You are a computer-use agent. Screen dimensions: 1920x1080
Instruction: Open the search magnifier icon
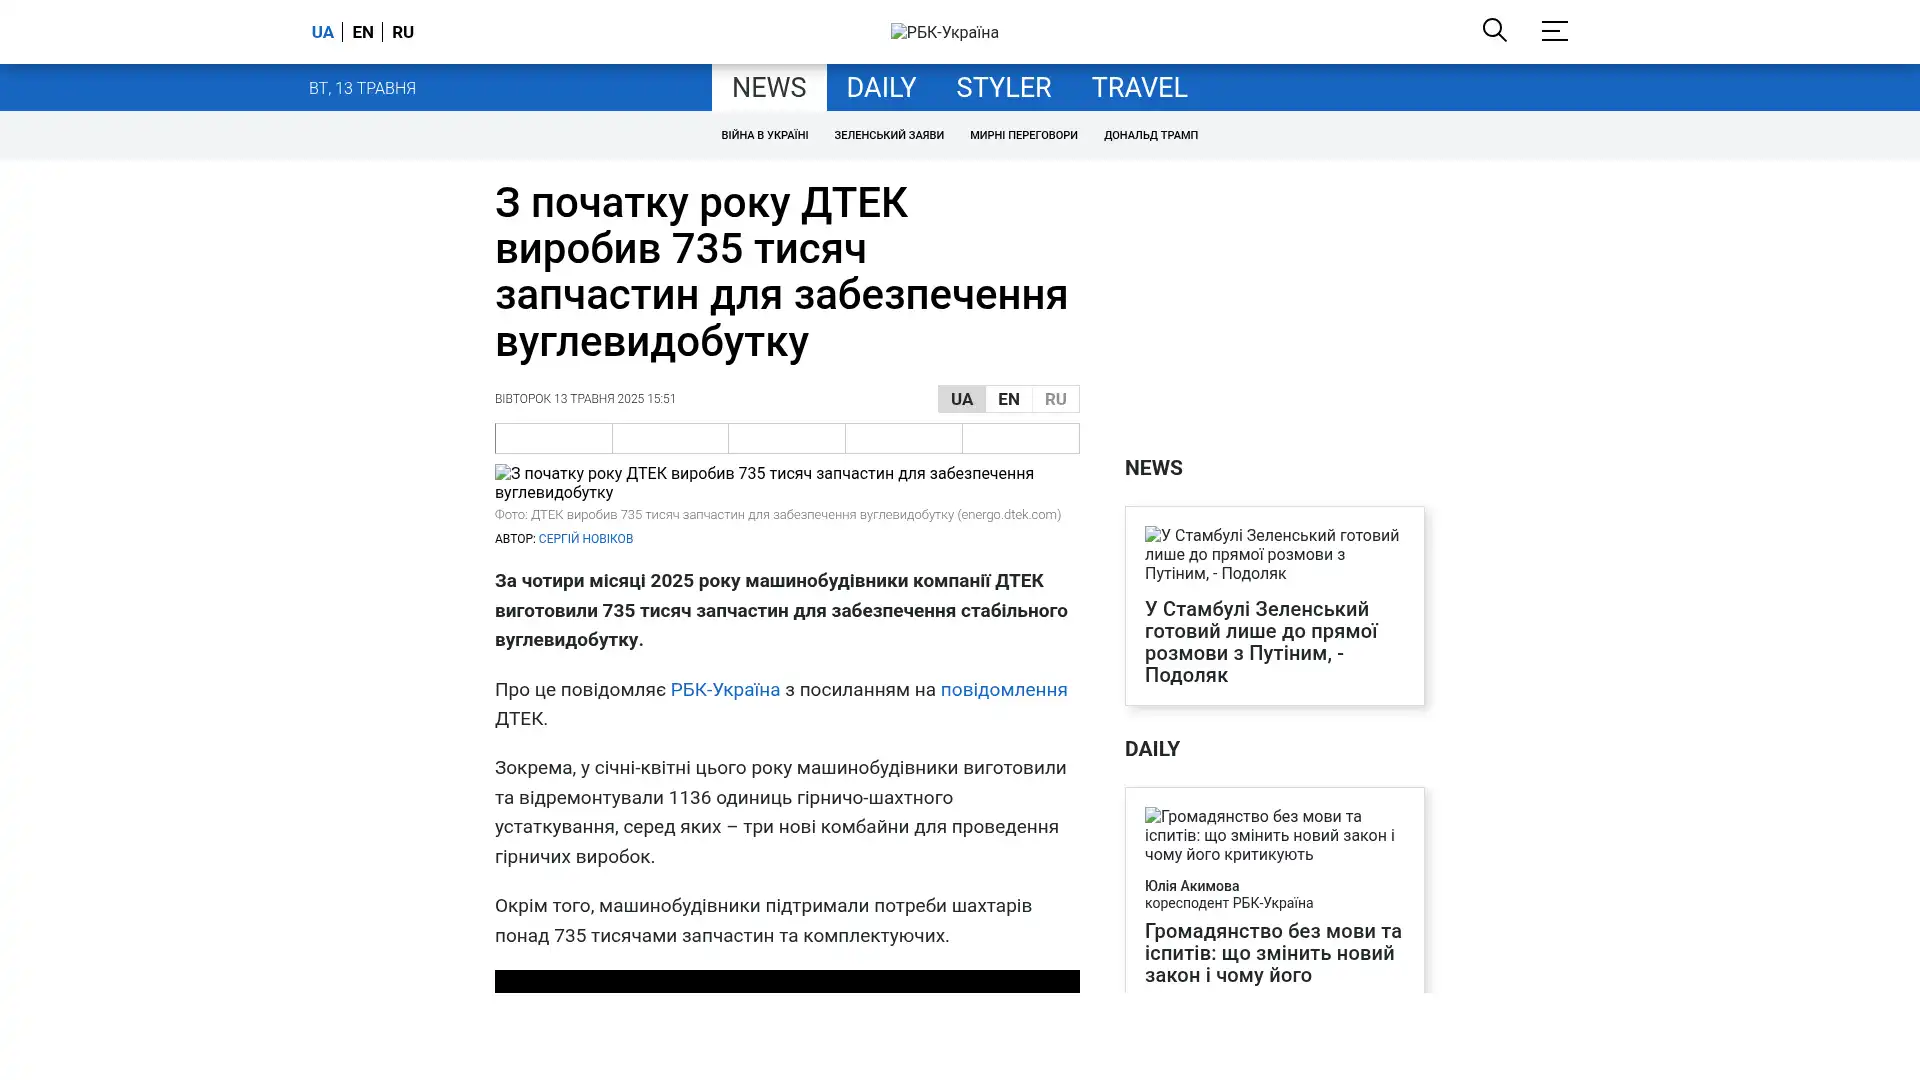(1494, 30)
